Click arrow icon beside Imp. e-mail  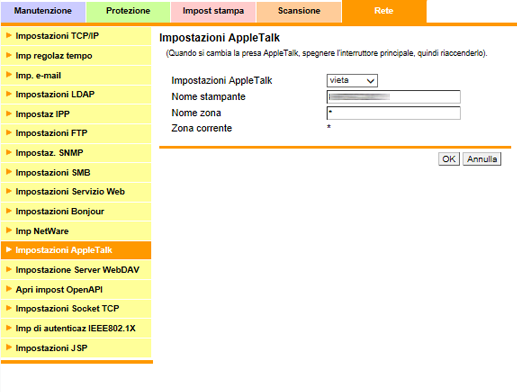(x=9, y=75)
